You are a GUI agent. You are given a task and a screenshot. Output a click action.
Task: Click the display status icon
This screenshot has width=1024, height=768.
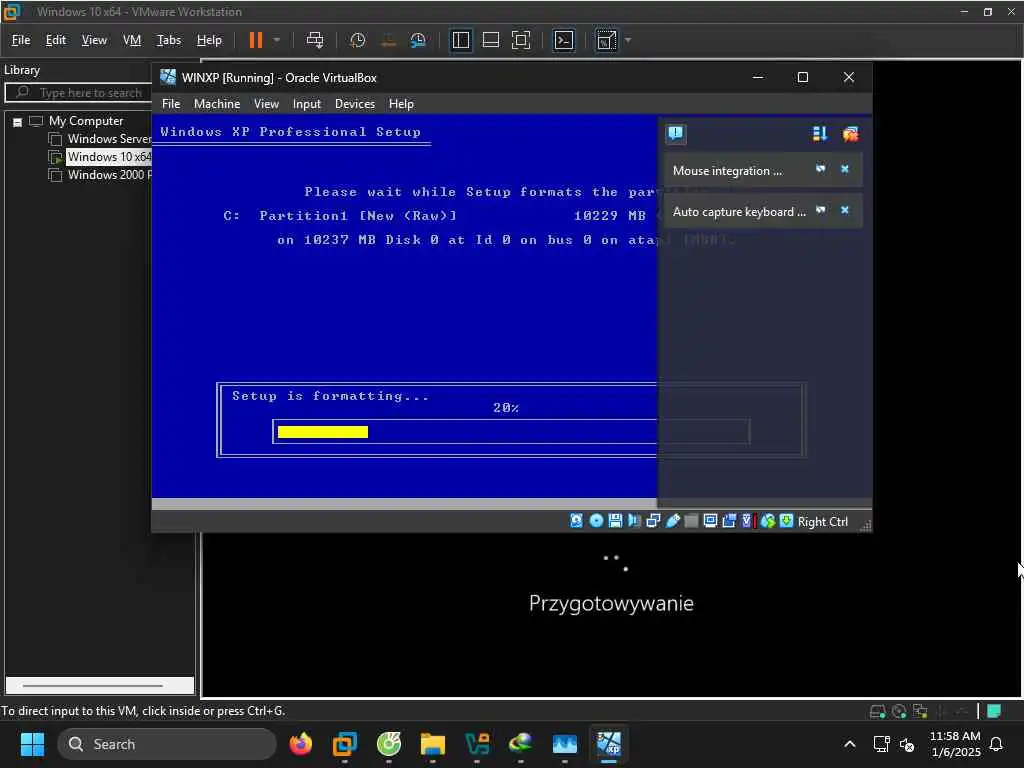coord(710,520)
